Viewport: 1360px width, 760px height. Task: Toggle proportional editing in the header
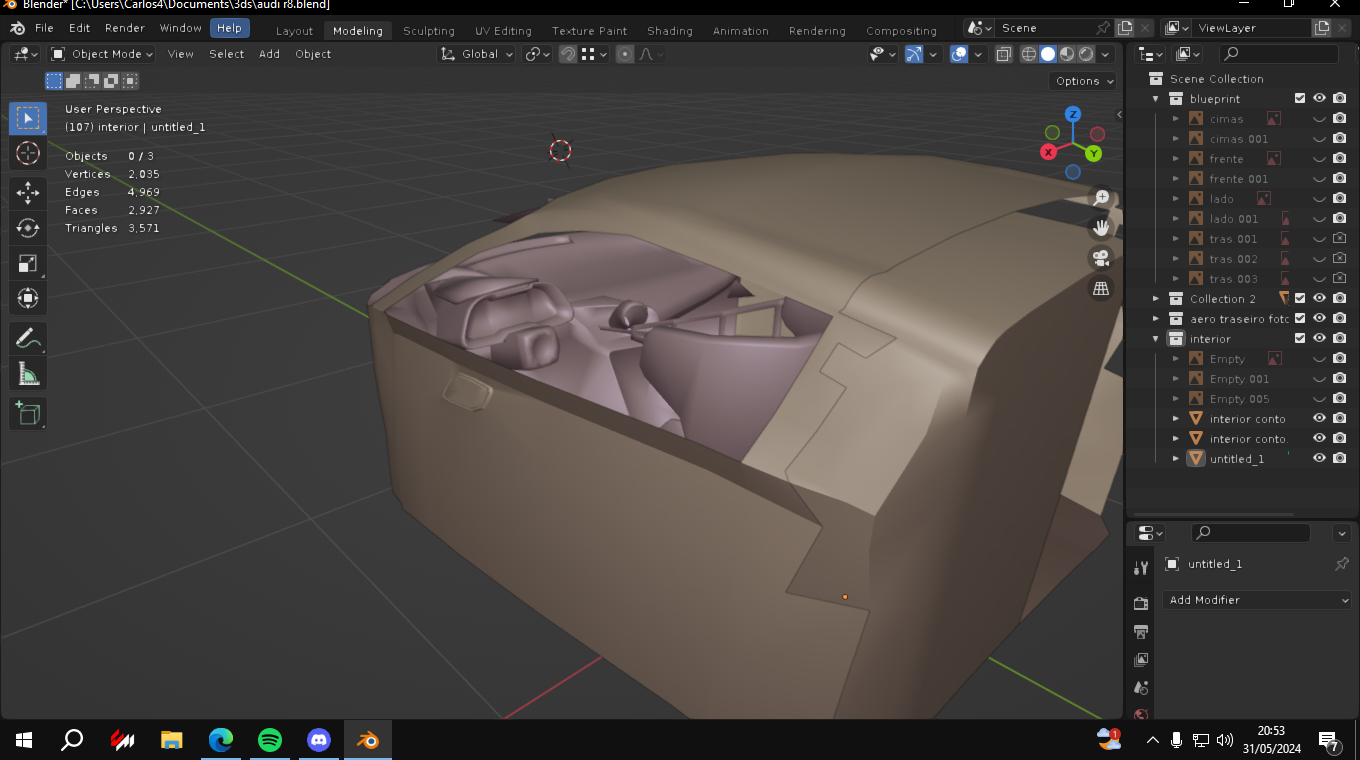click(625, 54)
